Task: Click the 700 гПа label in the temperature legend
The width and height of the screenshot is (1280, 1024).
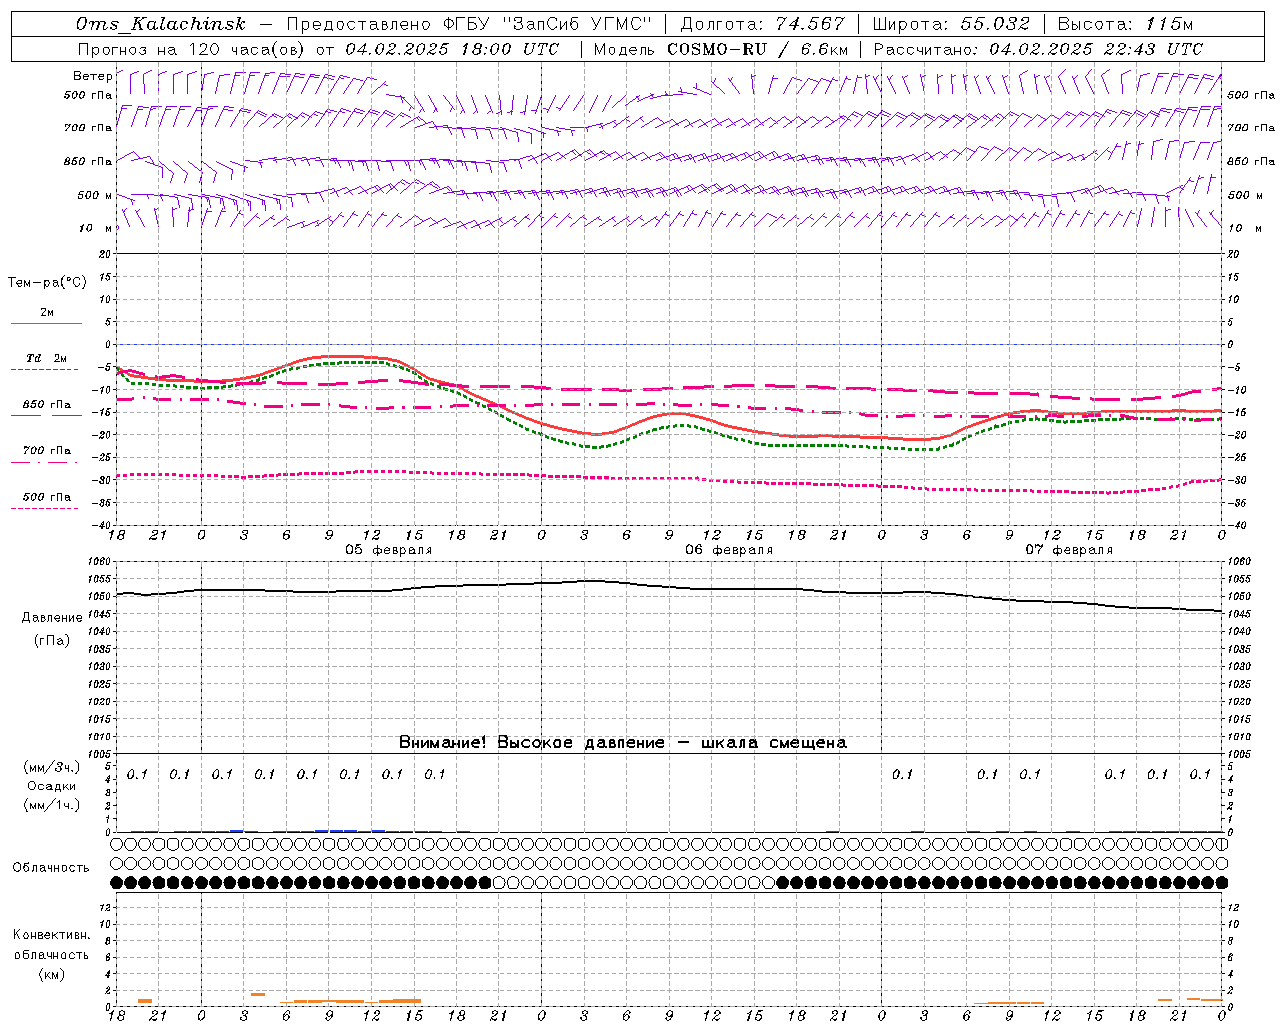Action: coord(47,450)
